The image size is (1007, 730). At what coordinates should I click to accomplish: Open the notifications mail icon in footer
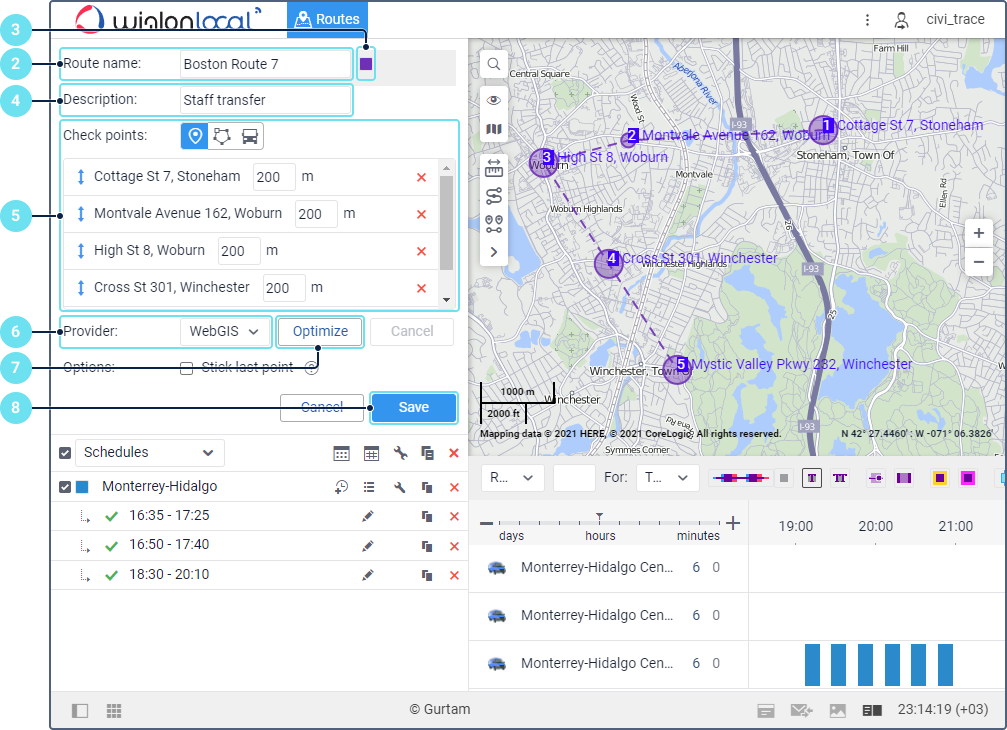[x=801, y=711]
